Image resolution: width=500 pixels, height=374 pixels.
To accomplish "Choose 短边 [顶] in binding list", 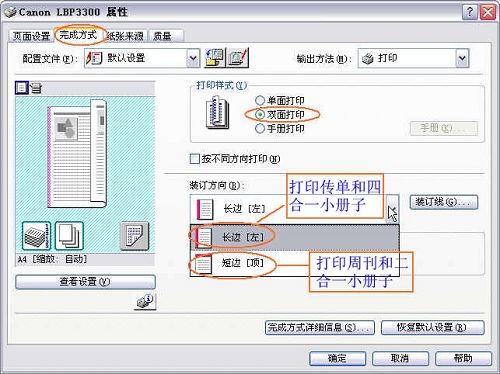I will (295, 263).
